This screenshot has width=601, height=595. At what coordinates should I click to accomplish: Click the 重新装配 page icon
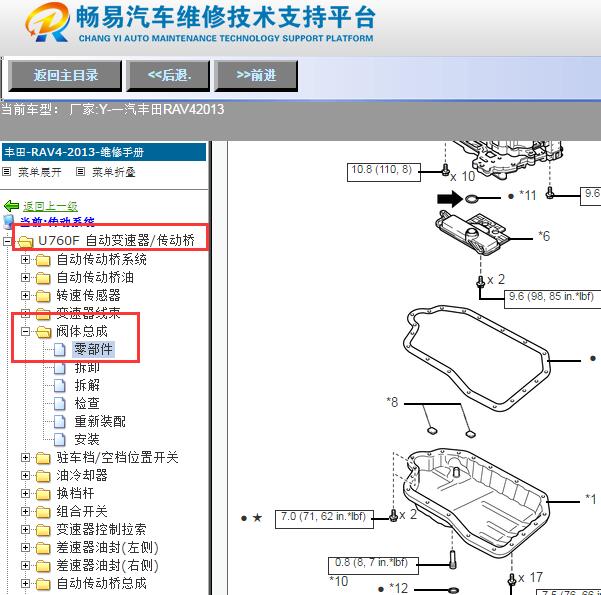(x=59, y=422)
